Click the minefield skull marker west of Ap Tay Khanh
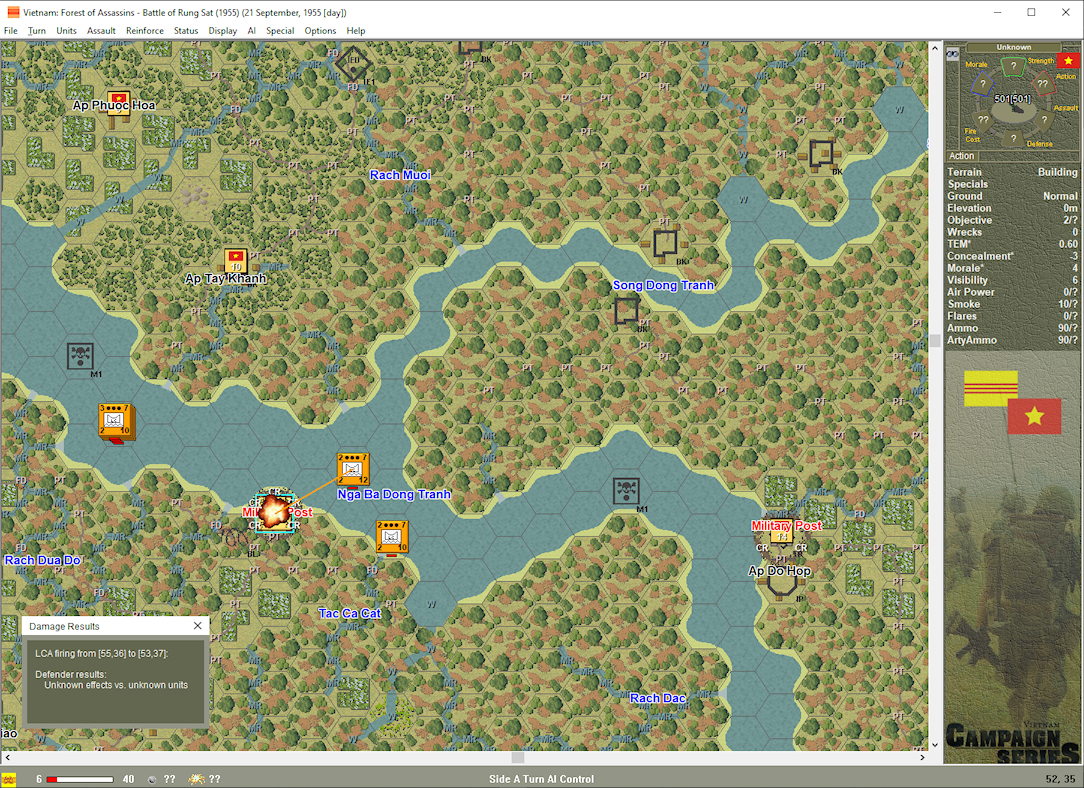Viewport: 1084px width, 788px height. (80, 356)
